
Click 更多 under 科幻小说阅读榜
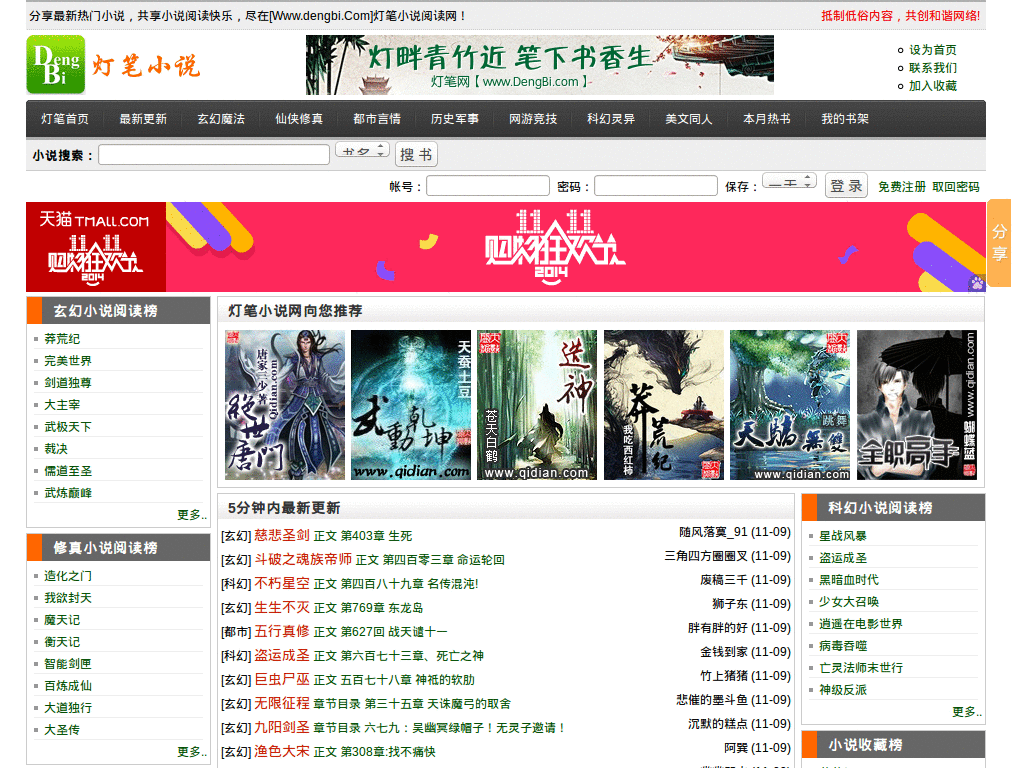coord(967,712)
